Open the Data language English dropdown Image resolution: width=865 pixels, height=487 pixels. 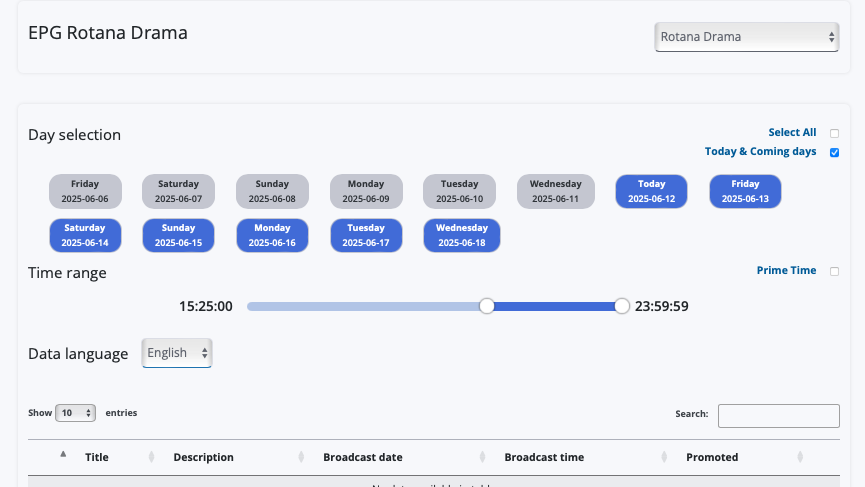click(177, 353)
